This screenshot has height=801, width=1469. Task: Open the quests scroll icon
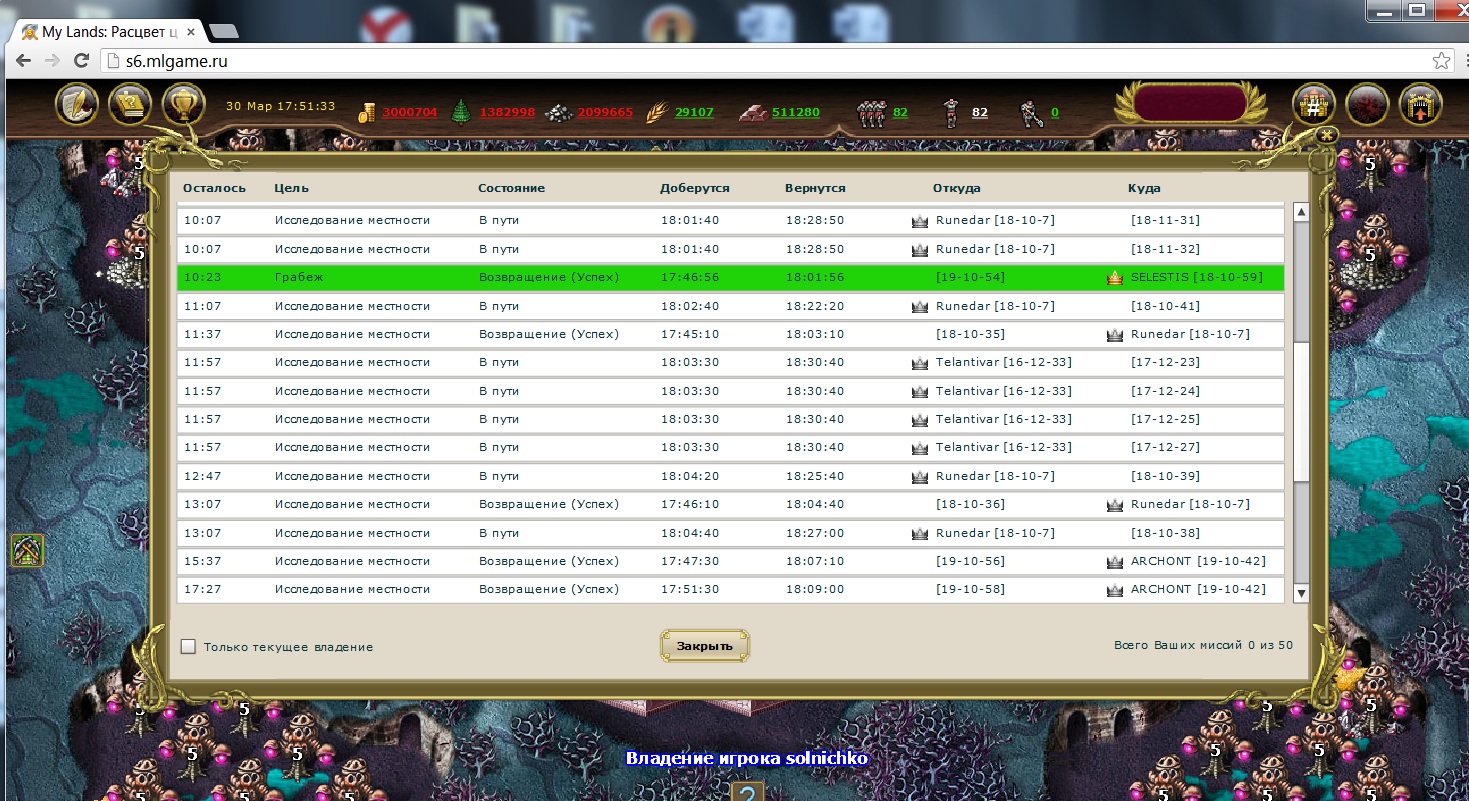click(x=130, y=103)
